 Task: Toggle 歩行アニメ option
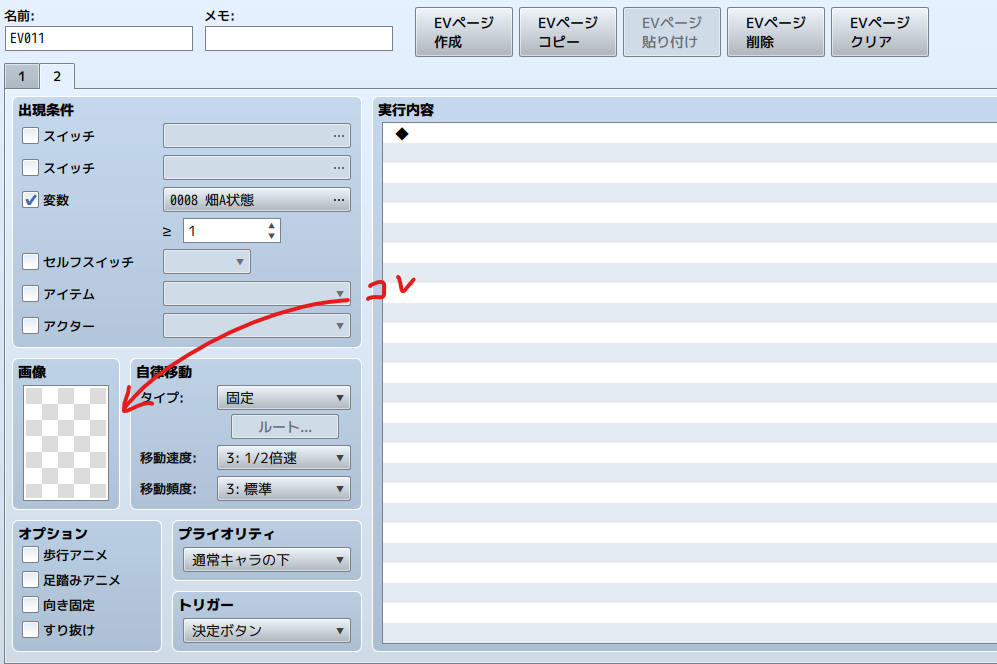click(x=31, y=555)
